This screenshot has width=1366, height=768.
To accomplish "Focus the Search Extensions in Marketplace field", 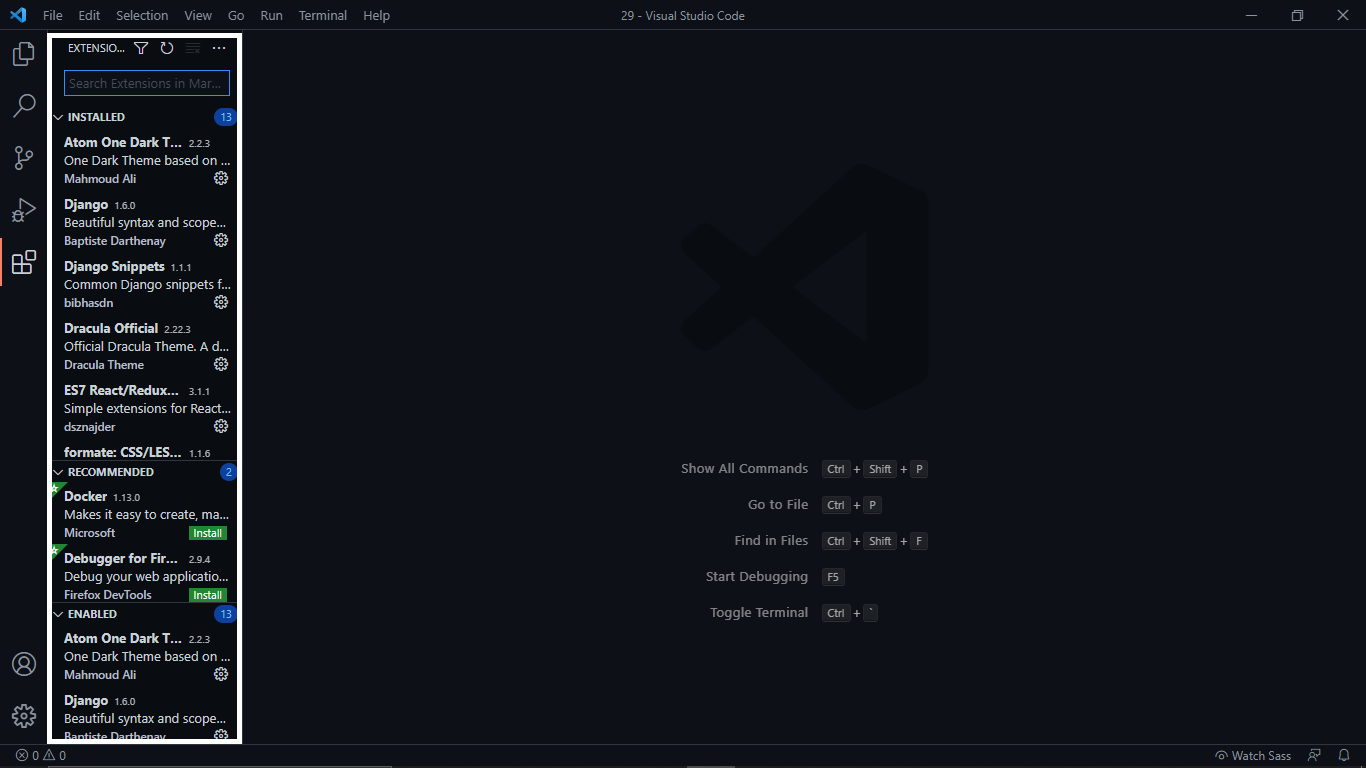I will (x=147, y=83).
